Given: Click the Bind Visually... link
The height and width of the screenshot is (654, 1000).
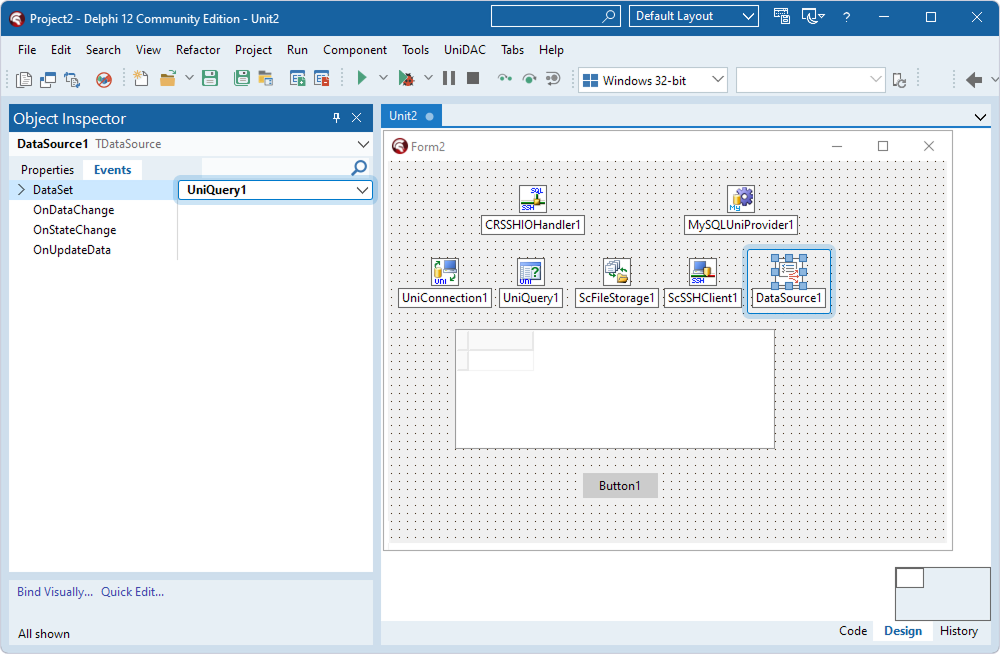Looking at the screenshot, I should (x=55, y=592).
